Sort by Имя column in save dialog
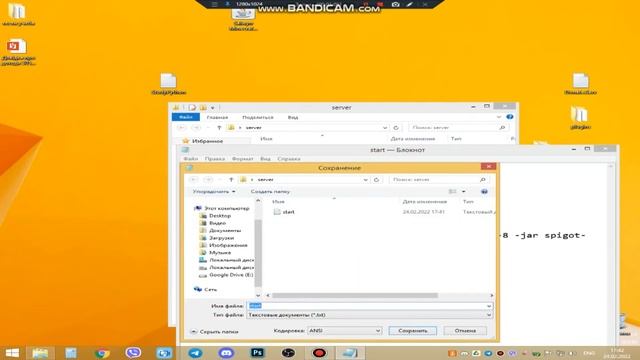The image size is (640, 360). click(278, 202)
